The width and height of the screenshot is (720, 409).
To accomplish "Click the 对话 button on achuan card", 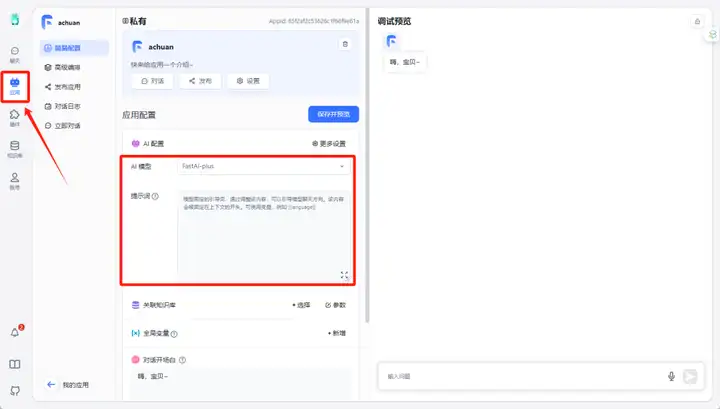I will [152, 81].
